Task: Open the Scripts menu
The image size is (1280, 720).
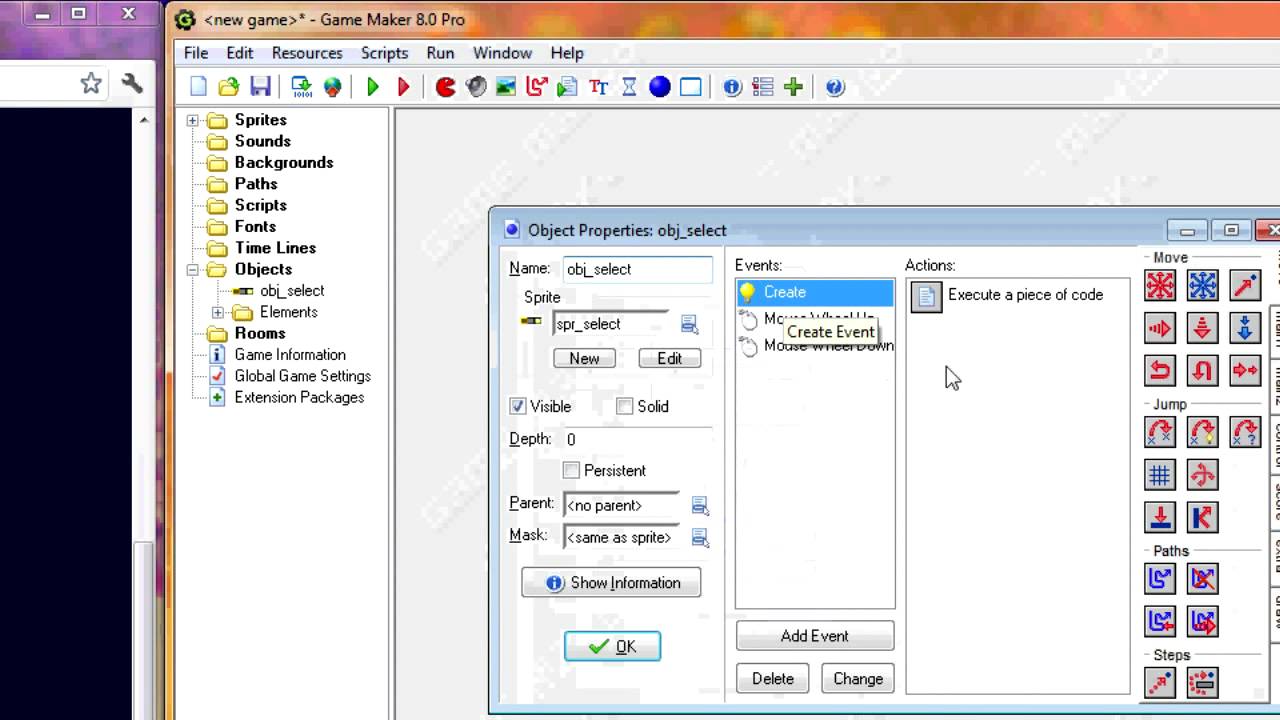Action: point(384,53)
